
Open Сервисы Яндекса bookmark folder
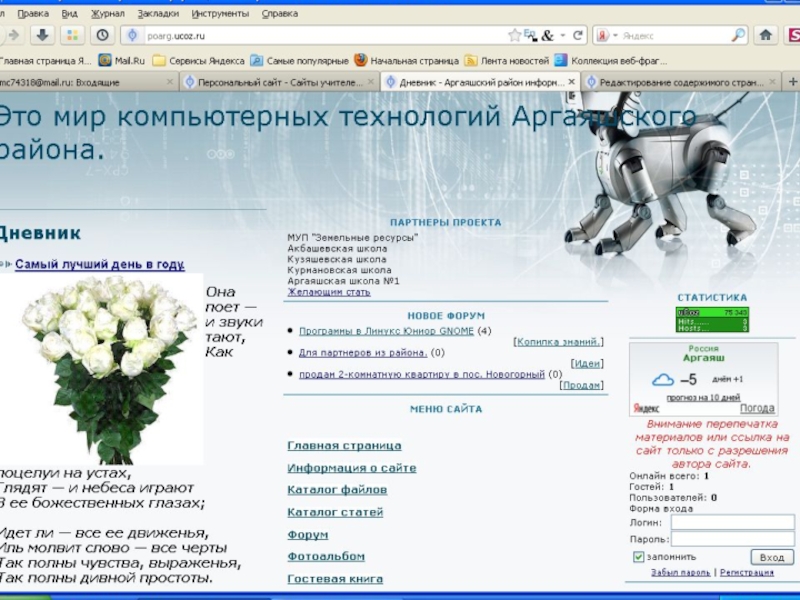(198, 61)
